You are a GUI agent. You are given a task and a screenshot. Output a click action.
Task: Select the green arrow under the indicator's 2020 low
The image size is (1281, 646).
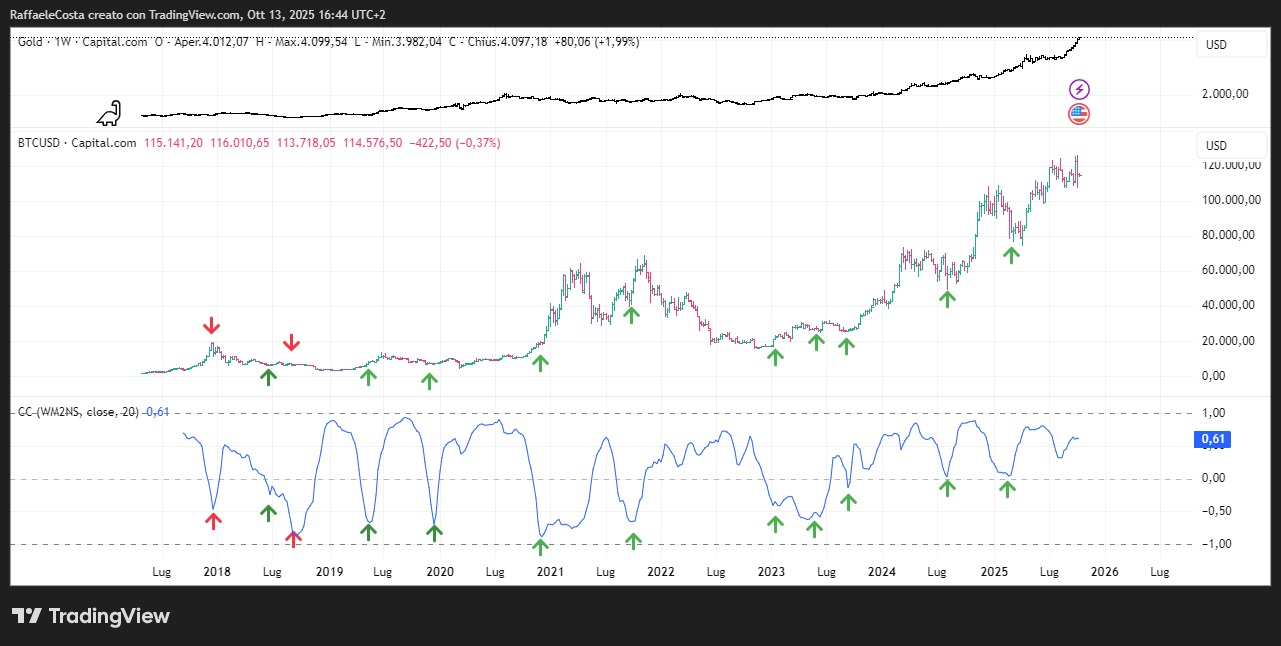click(434, 533)
